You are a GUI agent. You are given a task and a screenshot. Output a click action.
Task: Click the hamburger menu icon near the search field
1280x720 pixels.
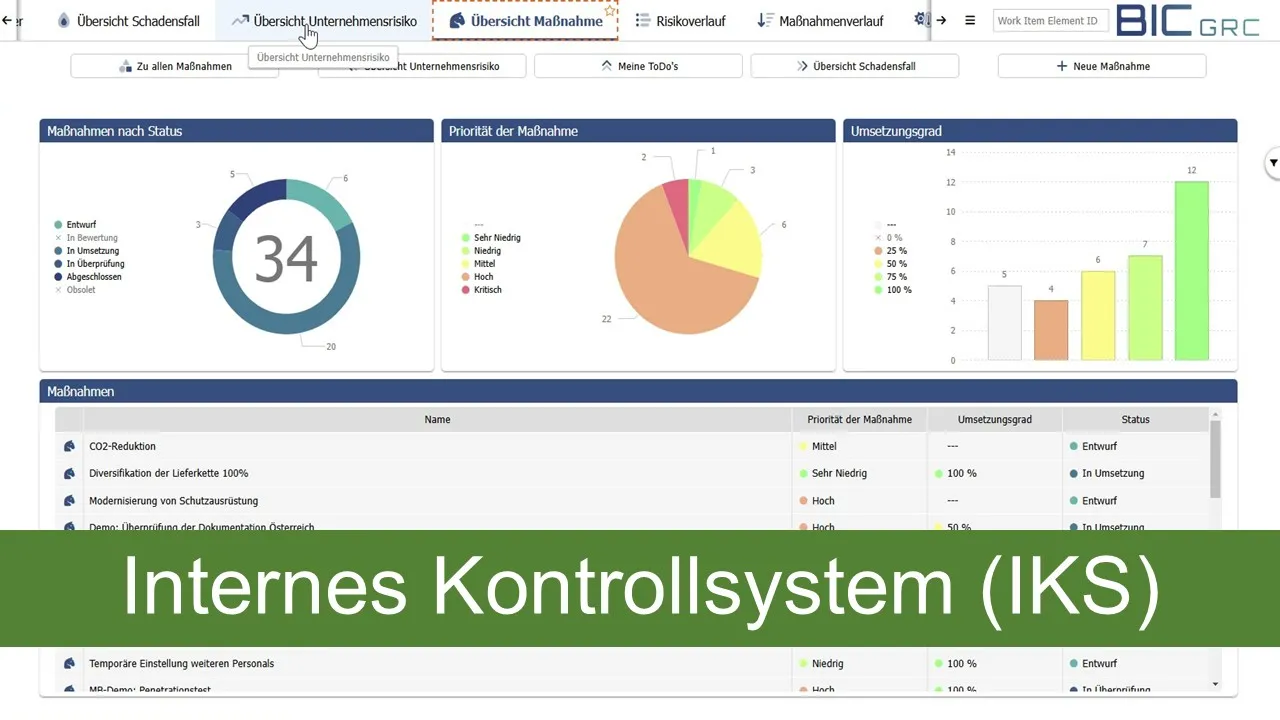(969, 19)
